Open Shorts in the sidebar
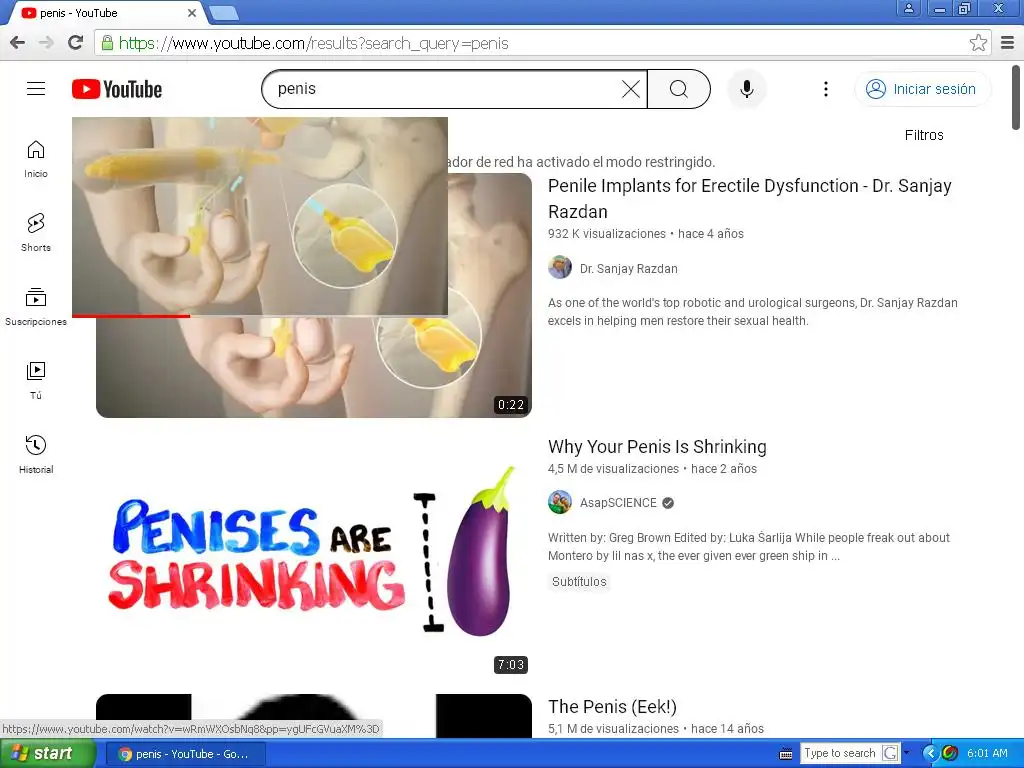This screenshot has height=768, width=1024. (x=36, y=232)
